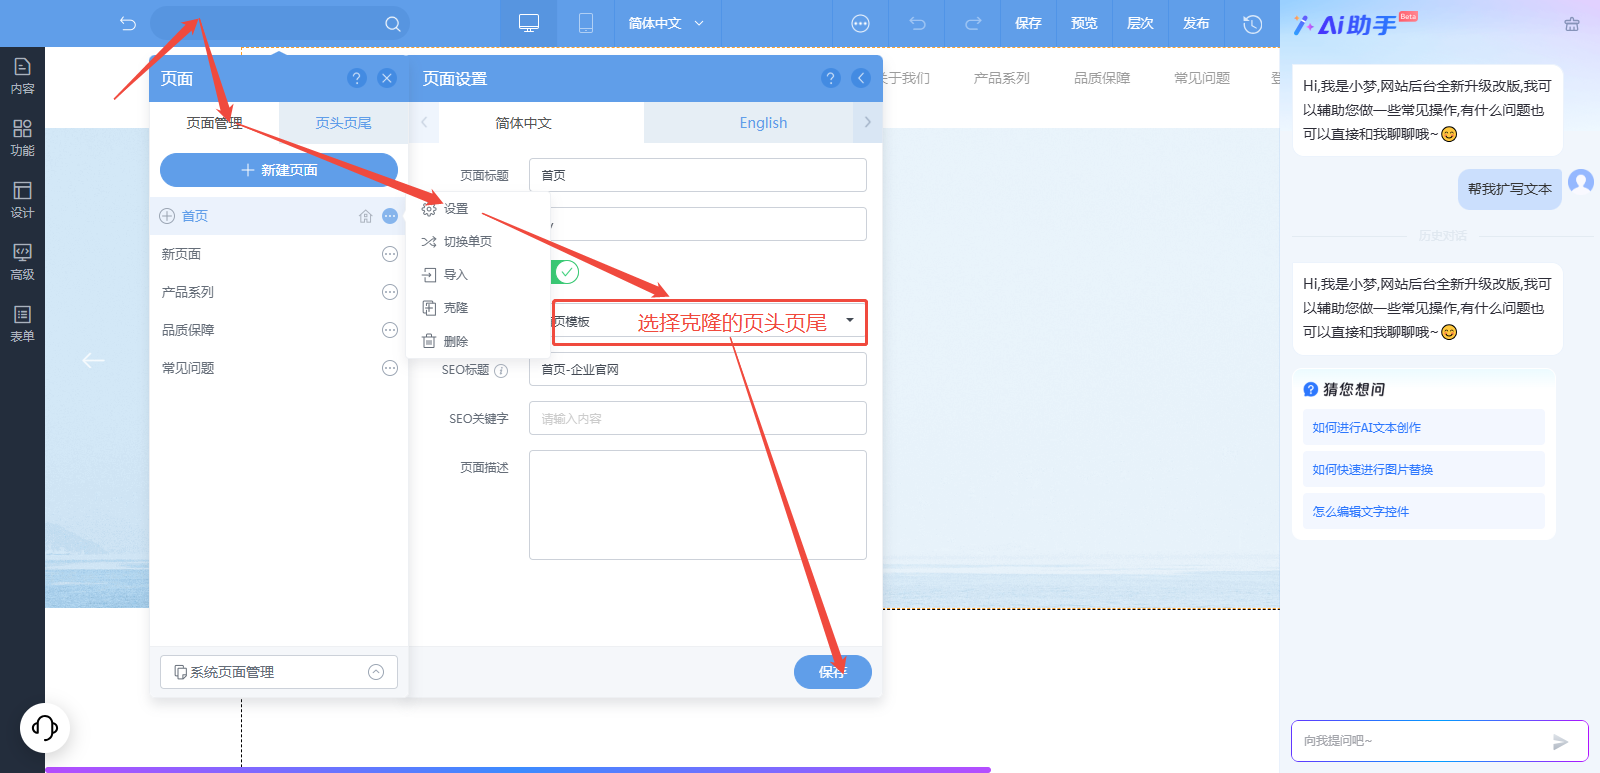Click 保存 in top toolbar
This screenshot has height=773, width=1600.
coord(1028,23)
